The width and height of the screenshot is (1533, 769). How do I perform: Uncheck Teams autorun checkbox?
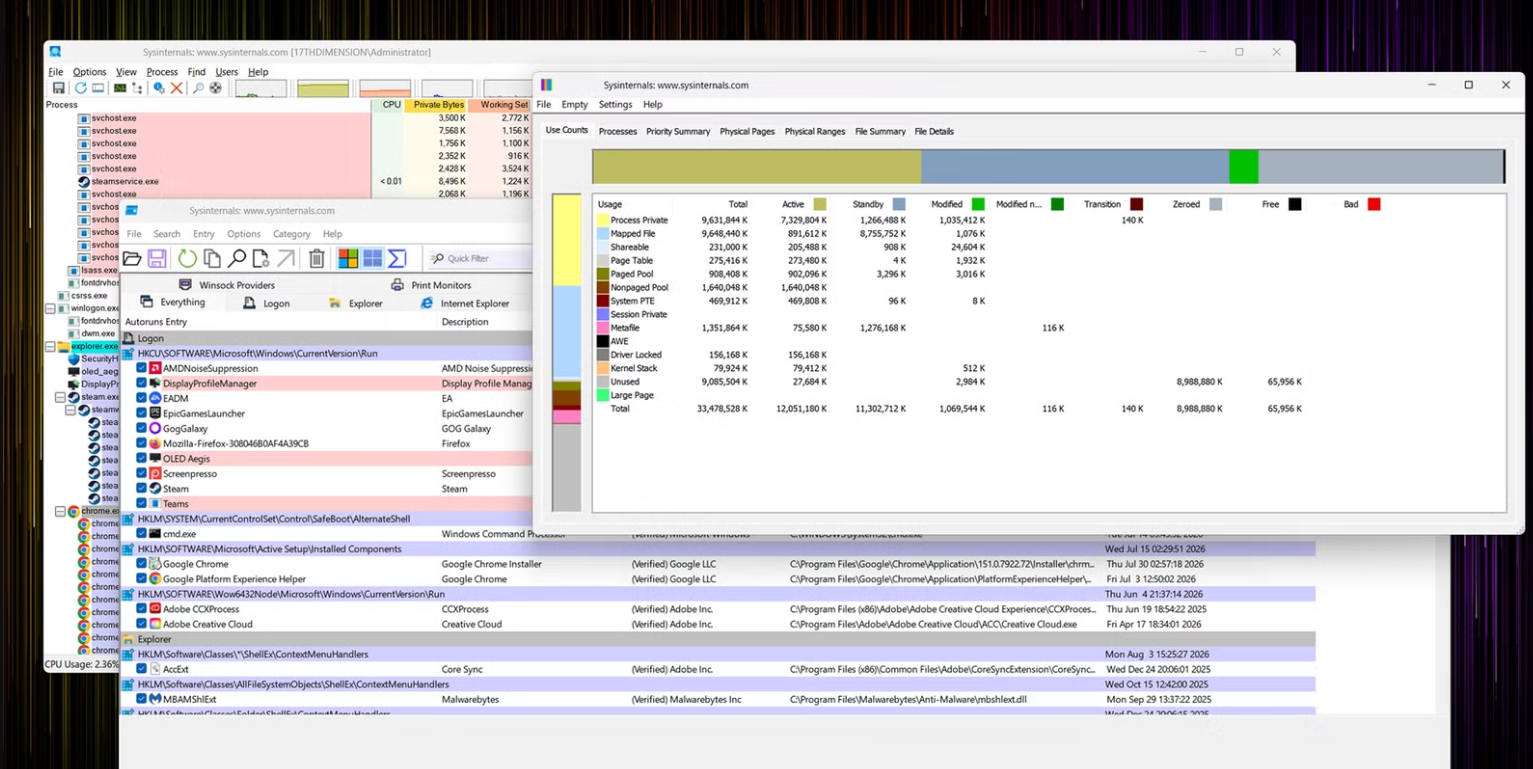141,503
